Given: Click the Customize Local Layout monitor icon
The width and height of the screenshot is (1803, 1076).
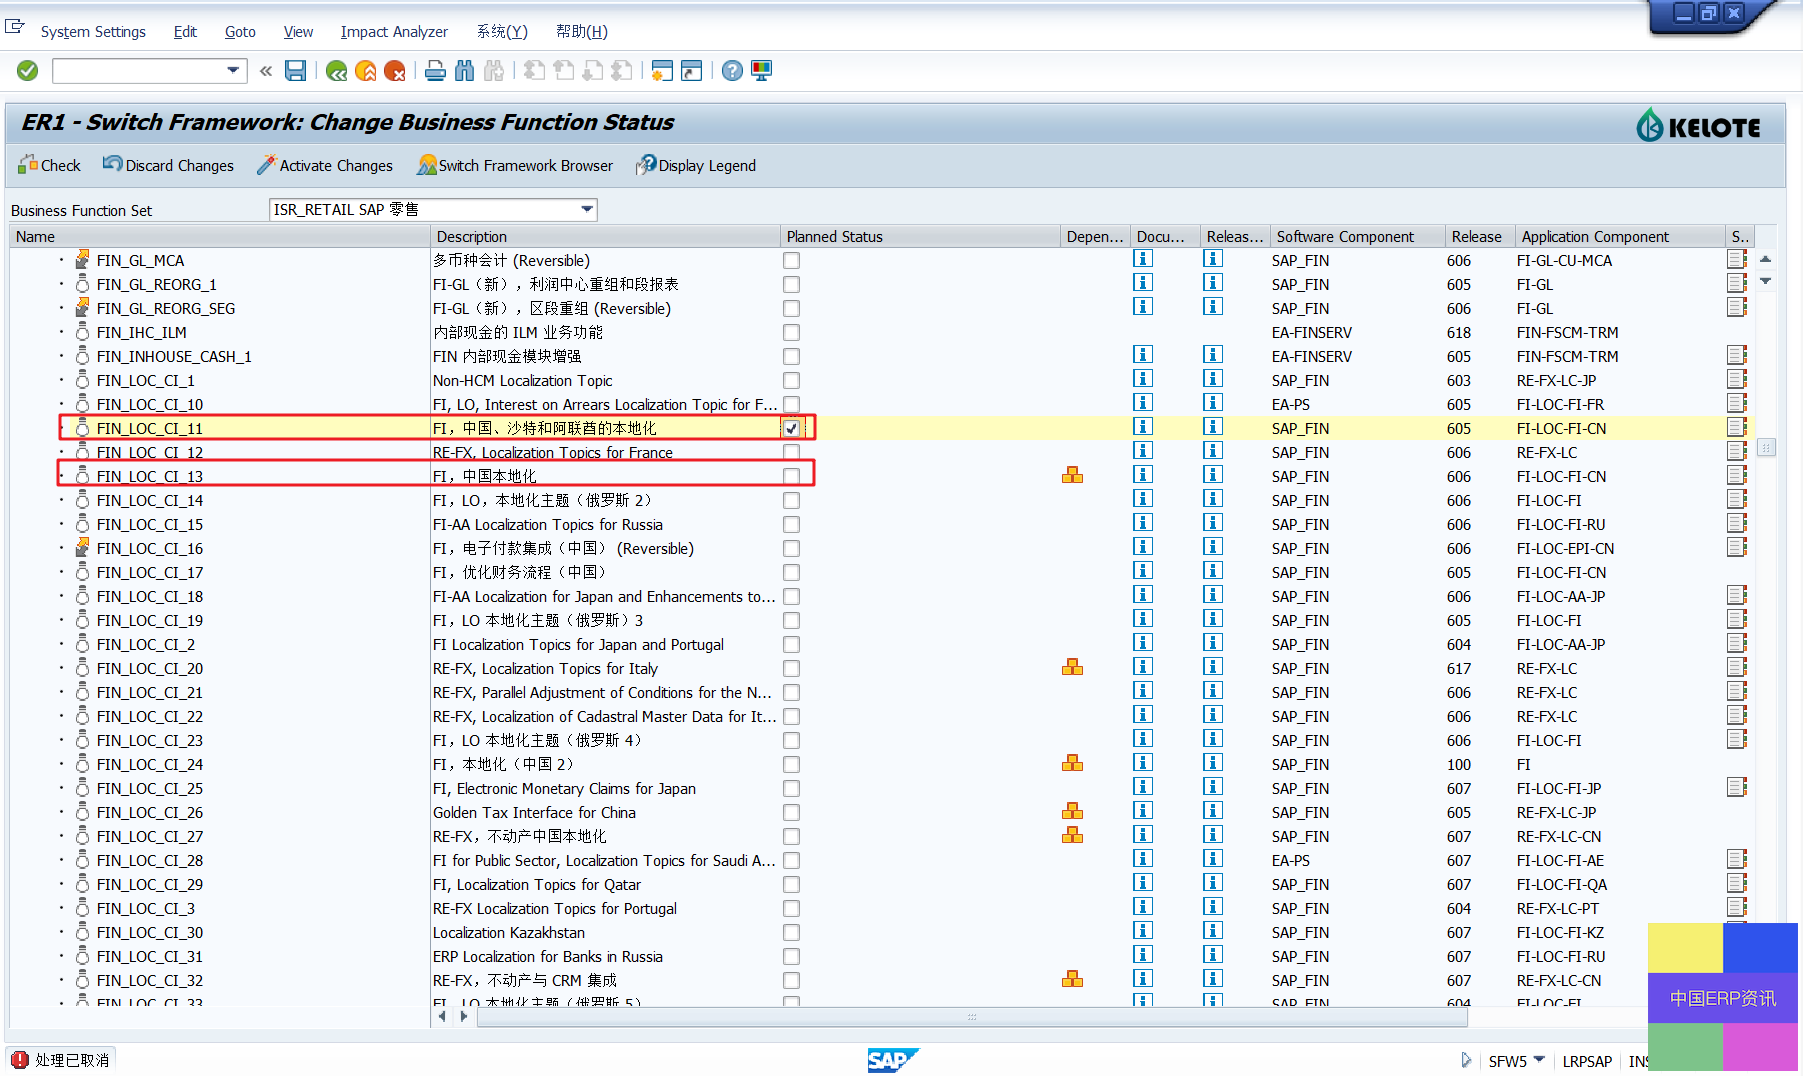Looking at the screenshot, I should tap(762, 71).
